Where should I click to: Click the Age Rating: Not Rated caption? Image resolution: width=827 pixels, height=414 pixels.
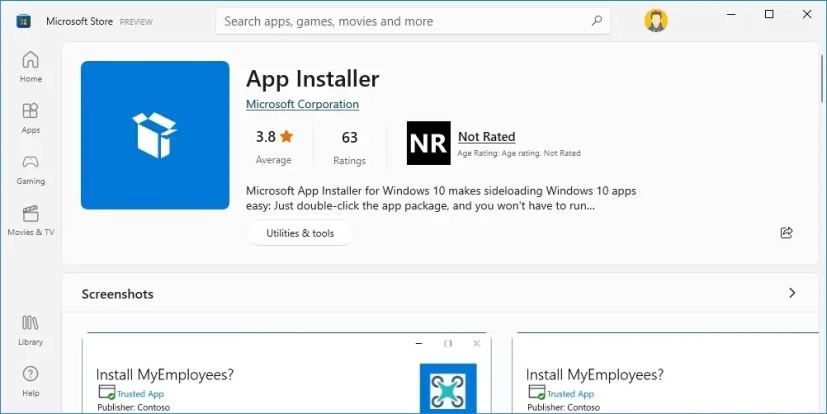coord(519,153)
